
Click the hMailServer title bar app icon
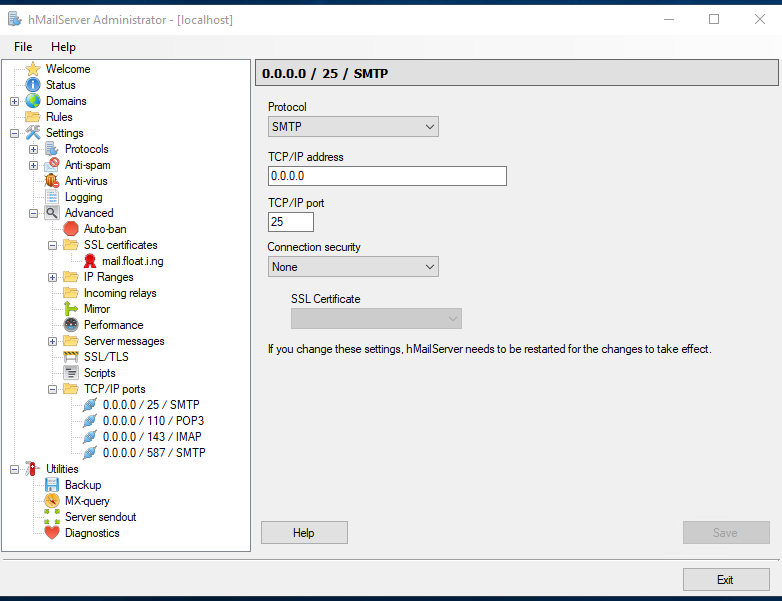click(x=15, y=19)
